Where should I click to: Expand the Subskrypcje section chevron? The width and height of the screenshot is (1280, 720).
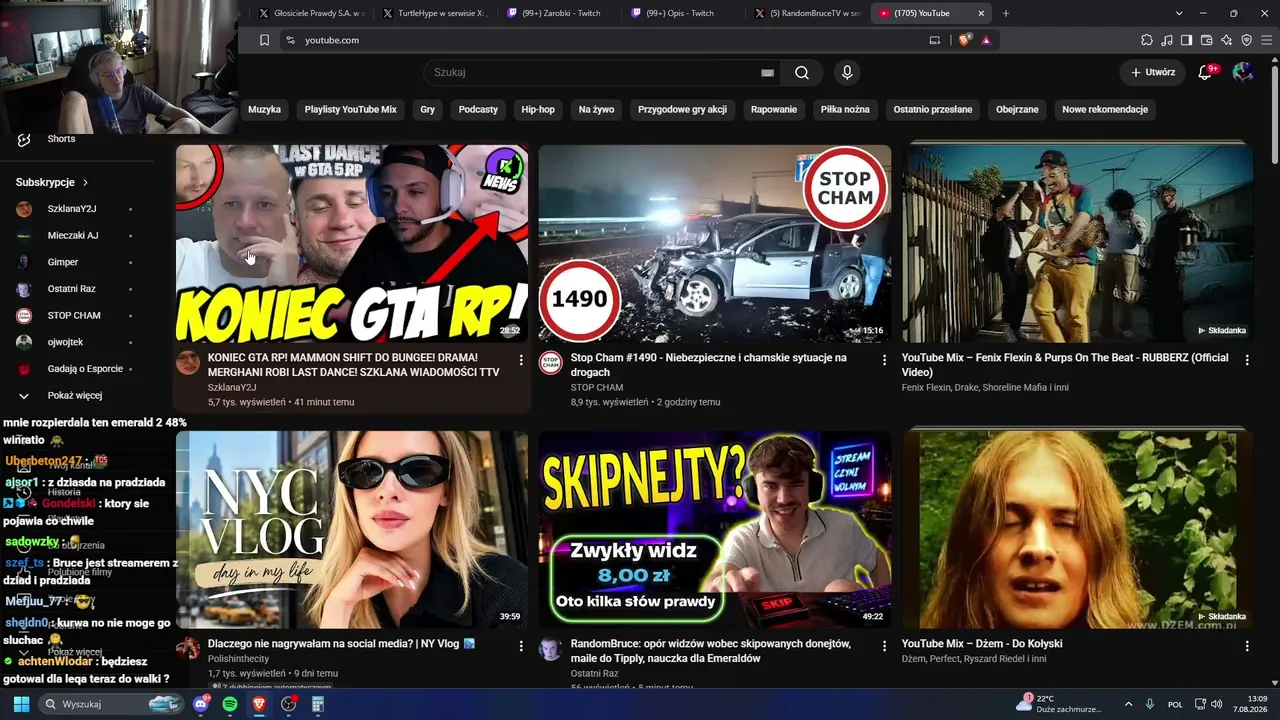[85, 183]
